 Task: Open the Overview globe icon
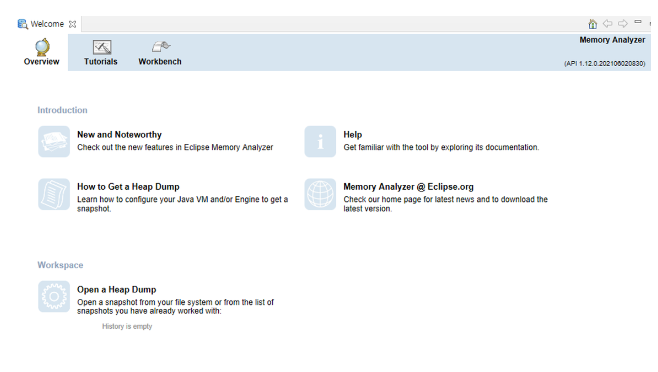(x=42, y=47)
